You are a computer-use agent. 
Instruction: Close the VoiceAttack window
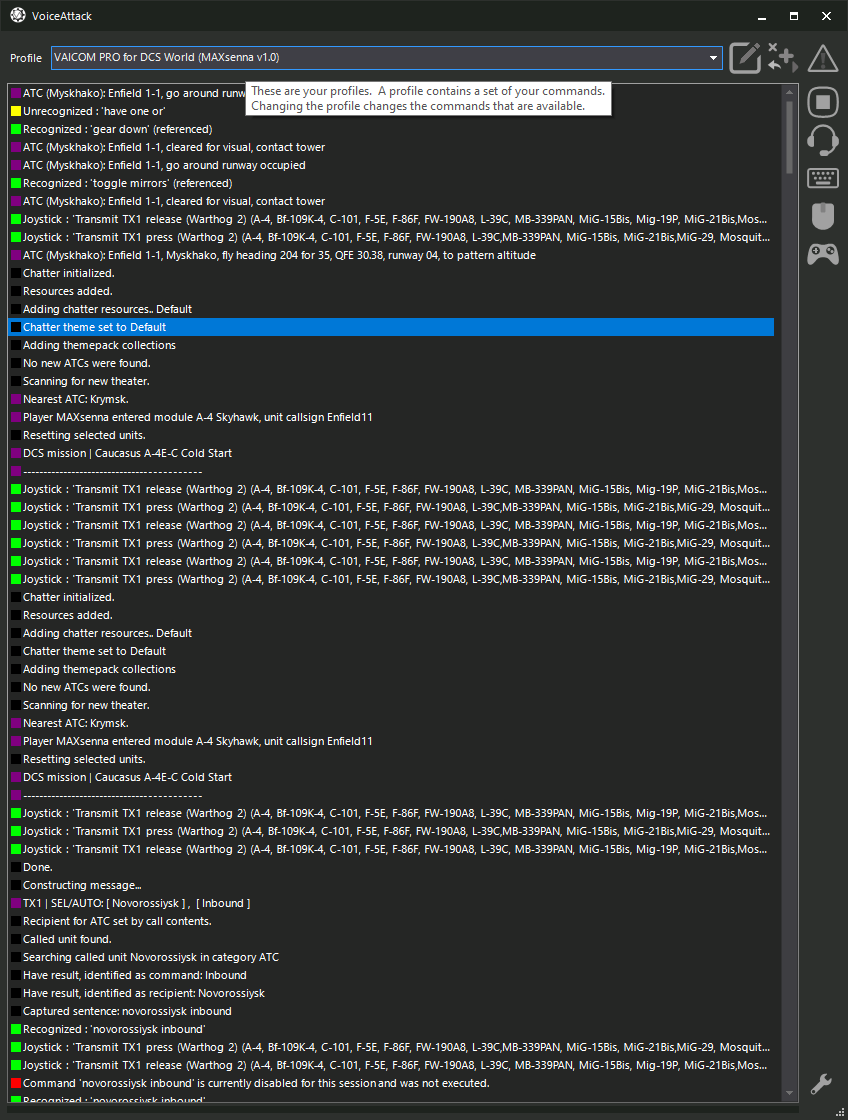pyautogui.click(x=827, y=16)
